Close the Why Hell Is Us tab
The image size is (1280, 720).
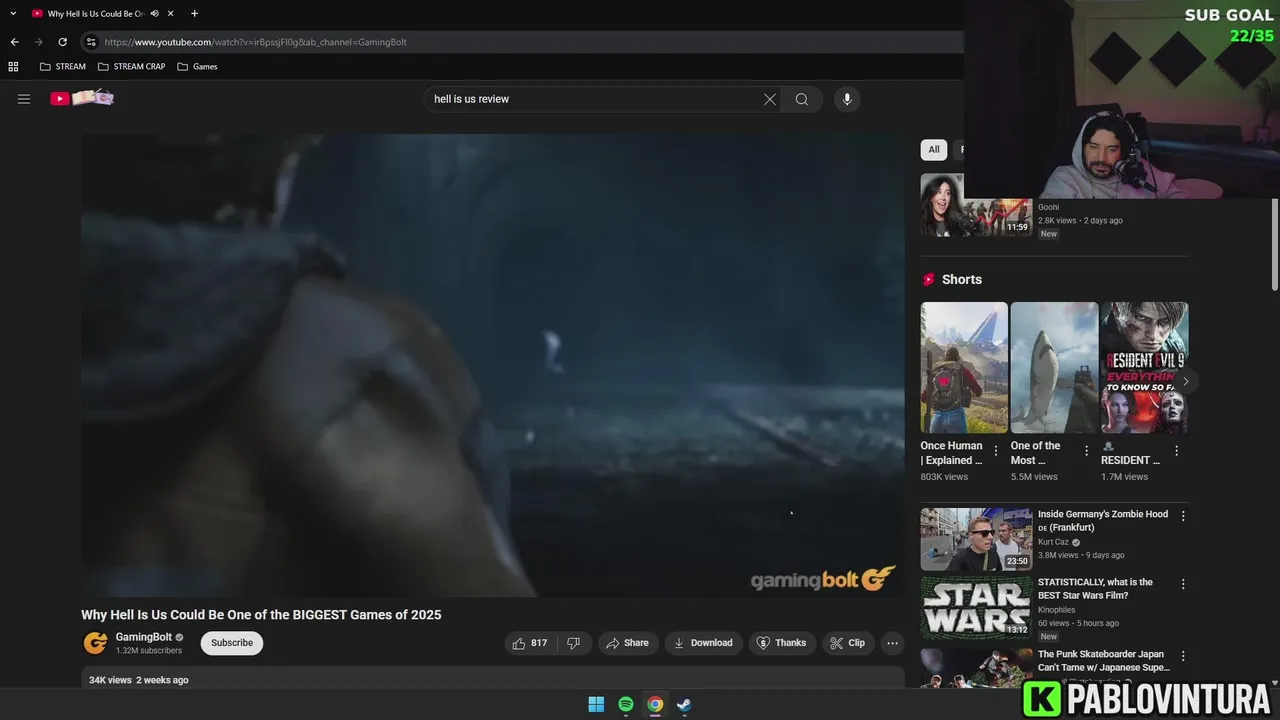pyautogui.click(x=171, y=14)
